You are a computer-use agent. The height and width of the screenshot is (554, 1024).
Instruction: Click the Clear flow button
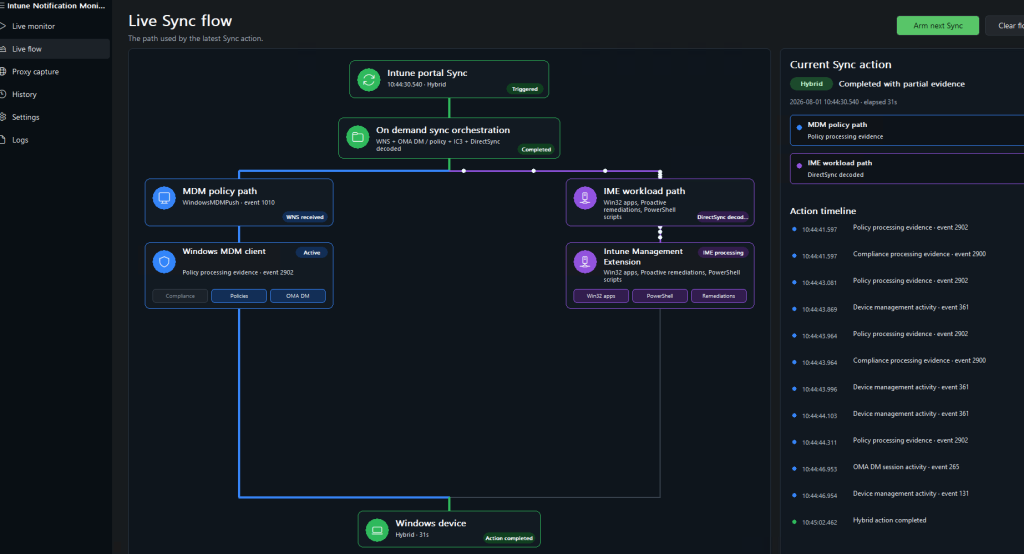coord(1006,25)
